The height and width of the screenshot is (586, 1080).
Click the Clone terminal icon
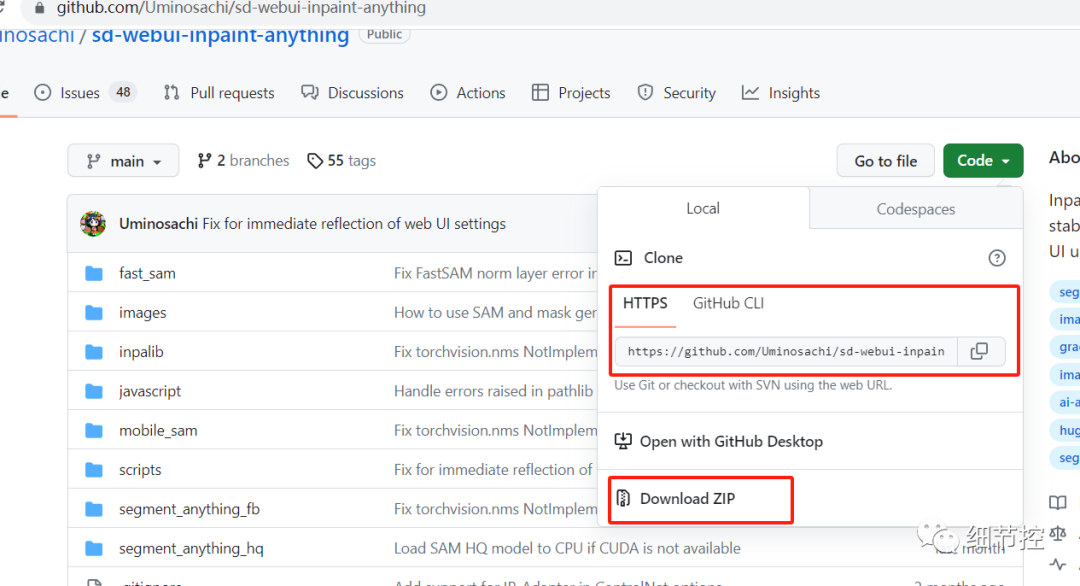[623, 258]
